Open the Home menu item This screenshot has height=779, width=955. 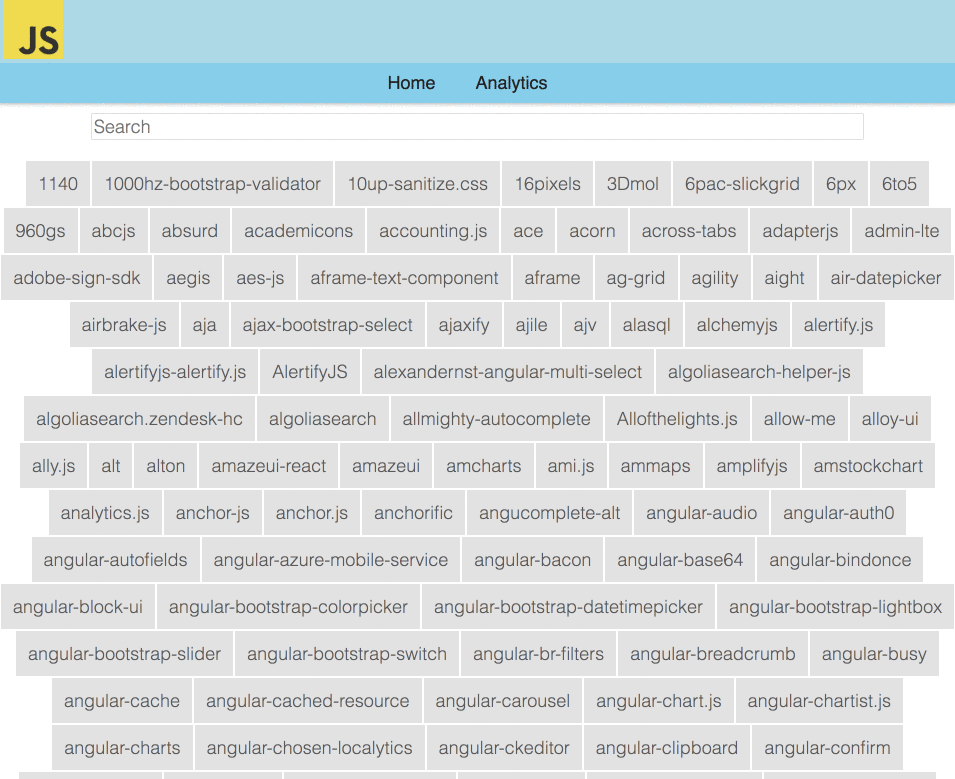tap(411, 83)
